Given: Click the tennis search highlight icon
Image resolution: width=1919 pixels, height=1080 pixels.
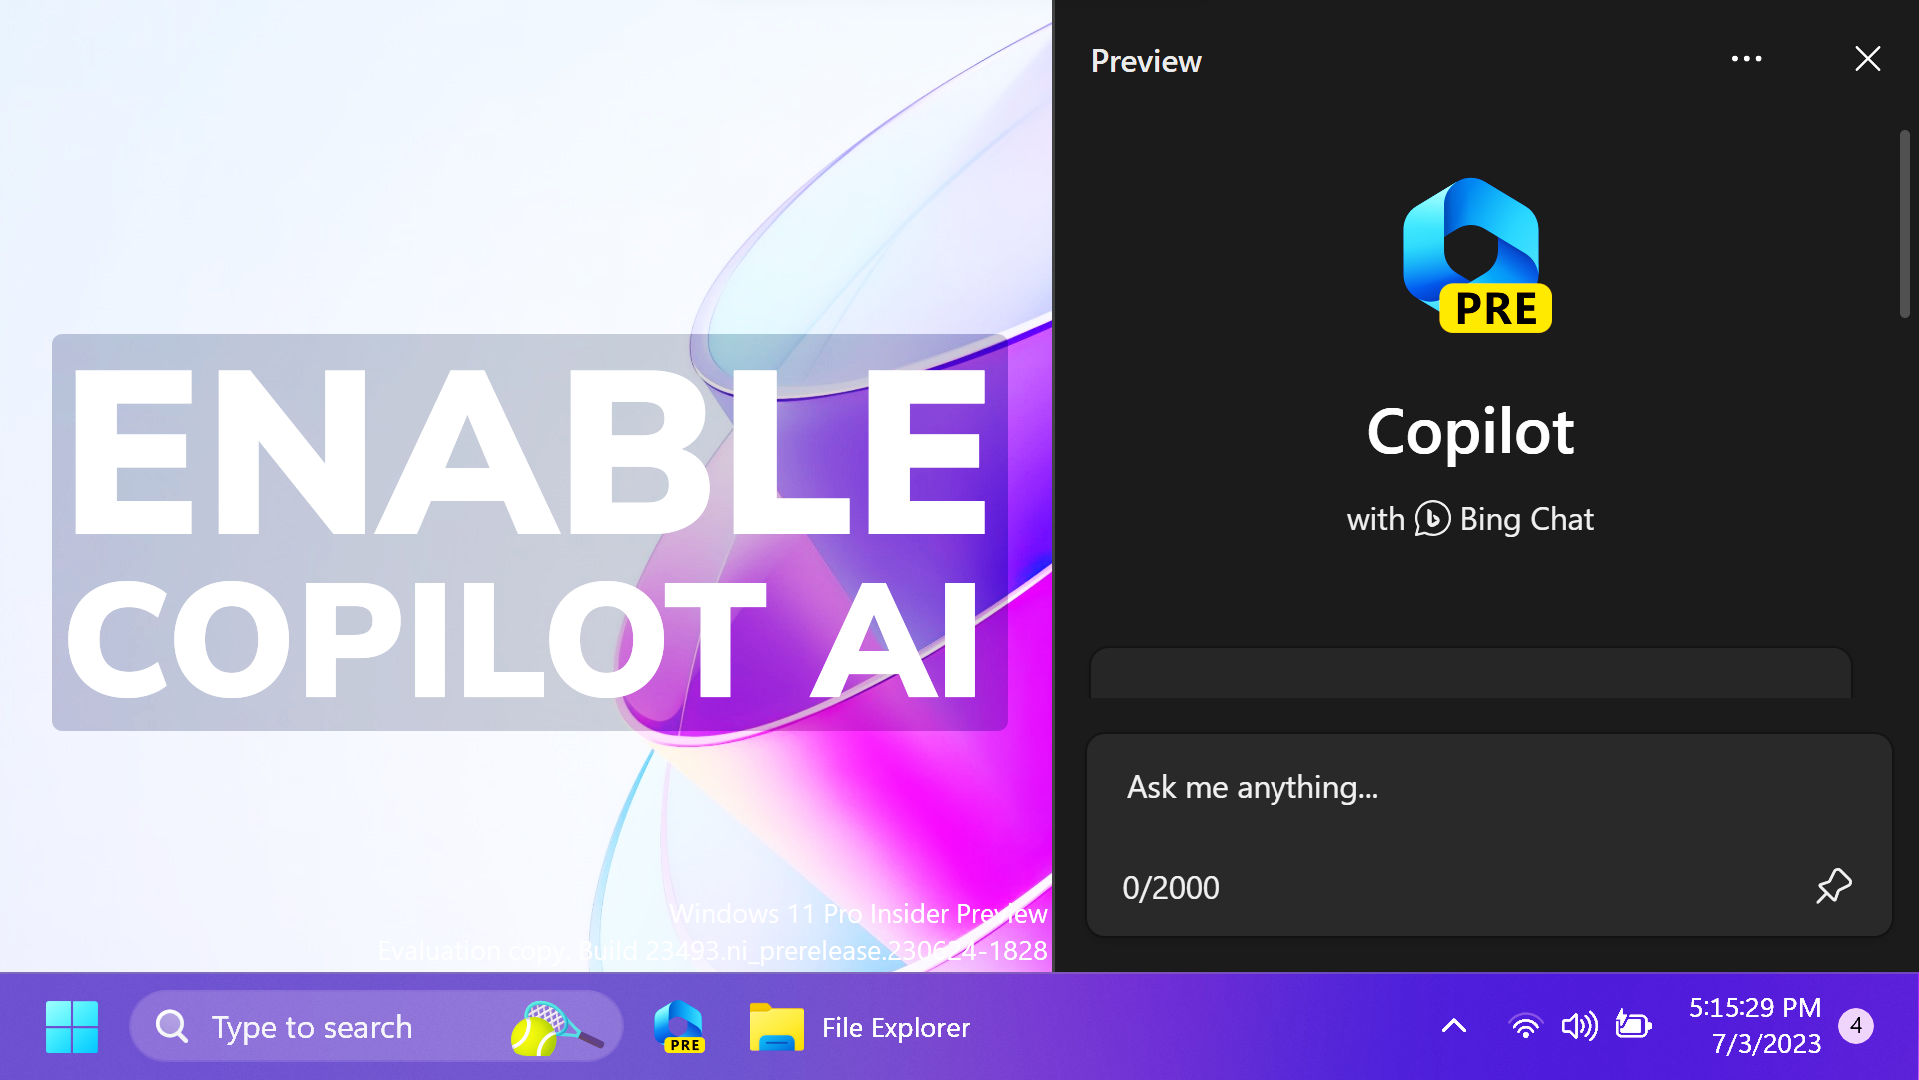Looking at the screenshot, I should pos(556,1028).
